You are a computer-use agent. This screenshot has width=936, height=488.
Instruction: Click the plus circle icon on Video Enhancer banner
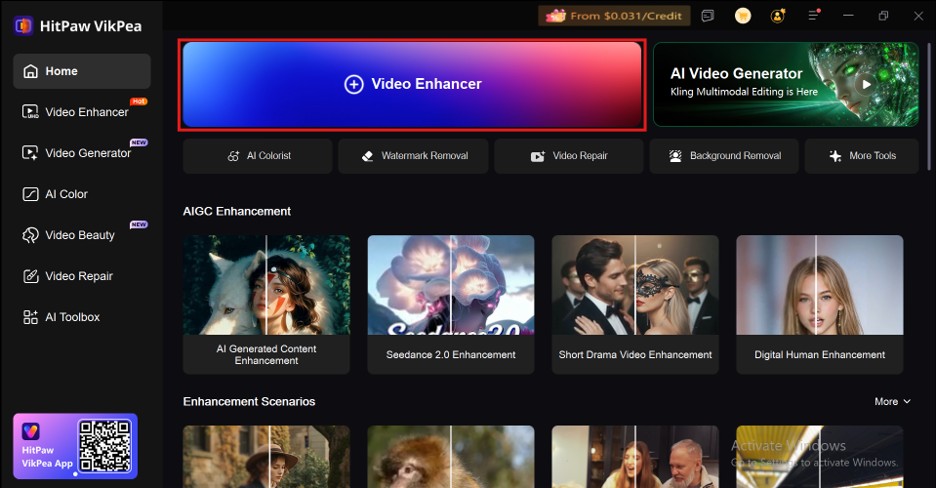pyautogui.click(x=354, y=85)
